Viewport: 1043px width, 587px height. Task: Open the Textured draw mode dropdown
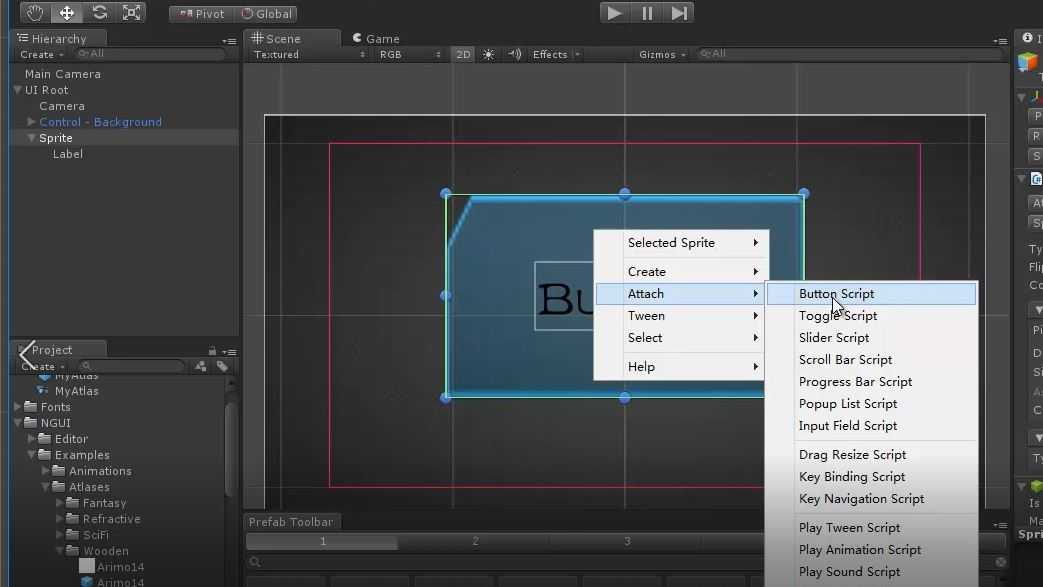309,55
